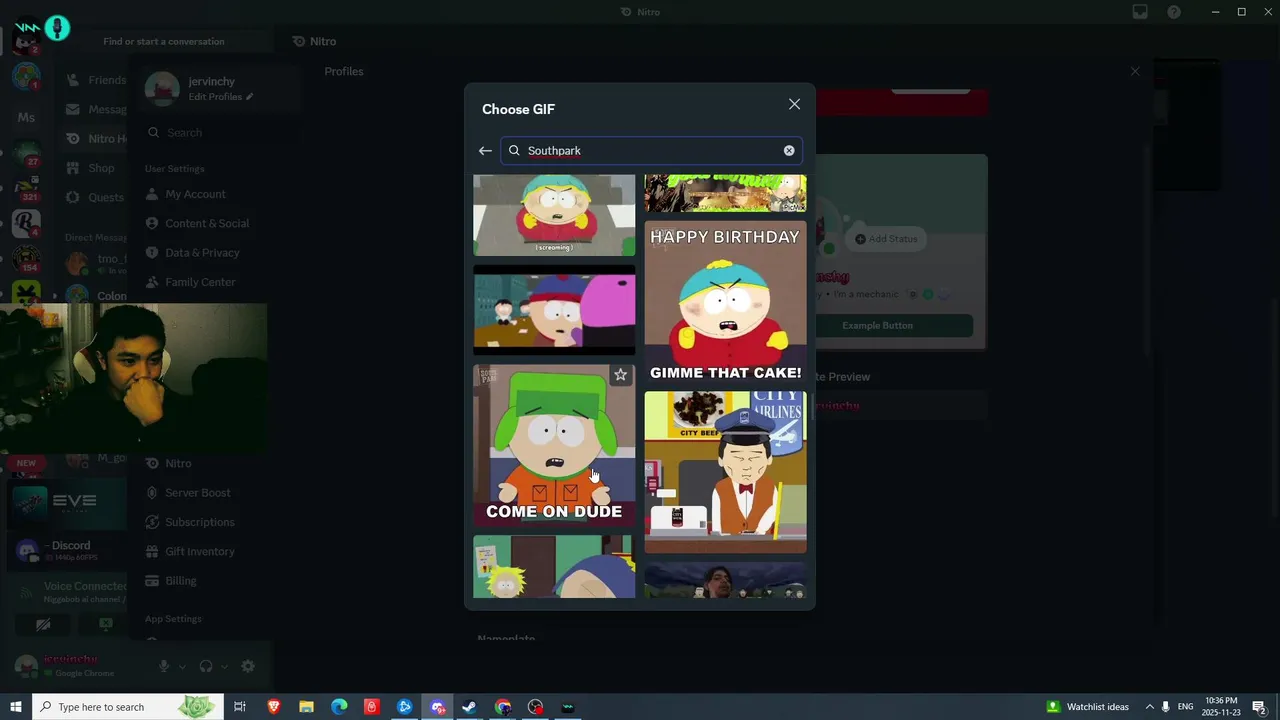The height and width of the screenshot is (720, 1280).
Task: Choose the Stan with pink hat GIF
Action: click(x=554, y=310)
